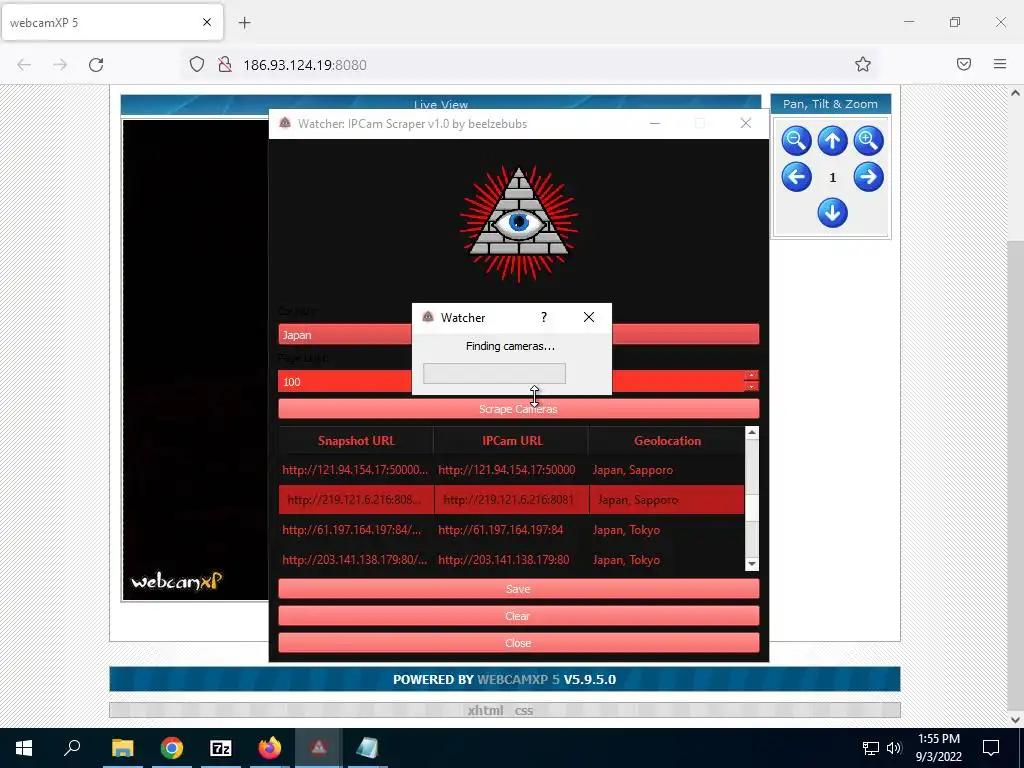Click the zoom in magnifier in Pan, Tilt & Zoom

click(x=868, y=140)
